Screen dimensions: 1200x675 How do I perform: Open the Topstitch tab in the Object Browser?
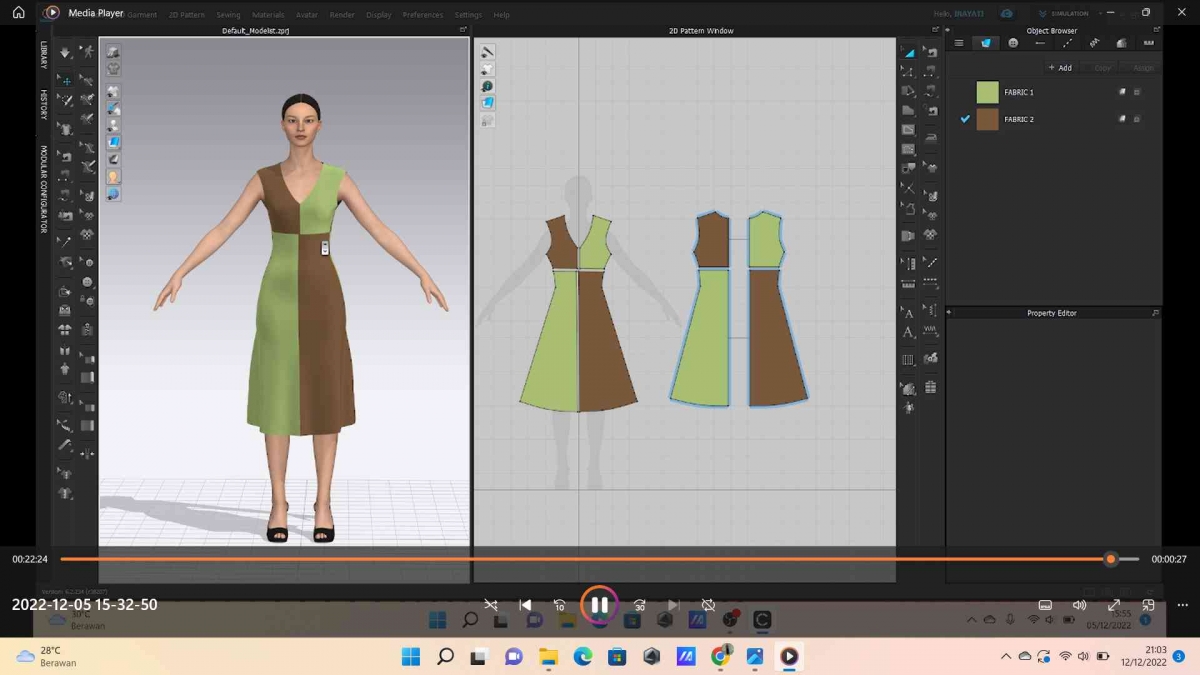[x=1067, y=43]
